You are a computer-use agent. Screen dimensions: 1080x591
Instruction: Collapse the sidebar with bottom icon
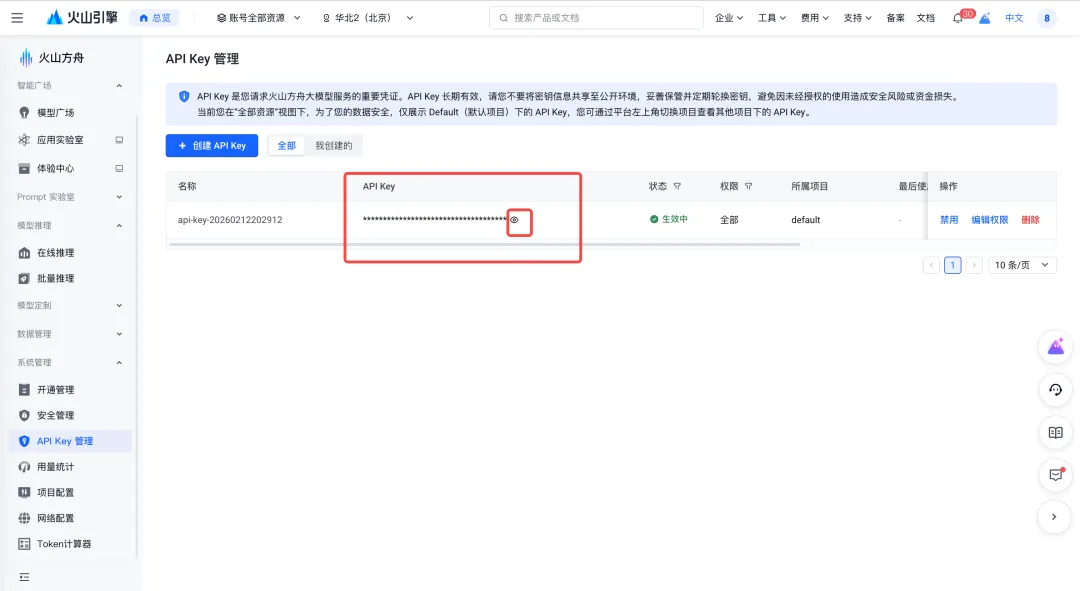24,577
